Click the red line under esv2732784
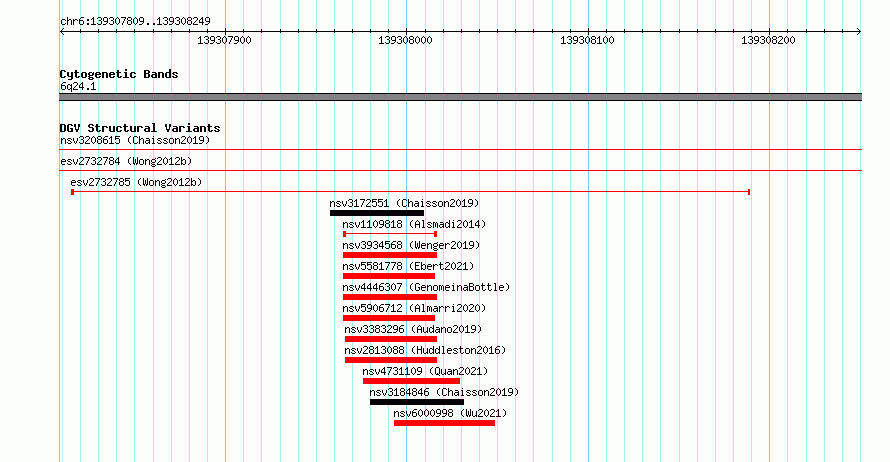Image resolution: width=890 pixels, height=462 pixels. pos(460,170)
